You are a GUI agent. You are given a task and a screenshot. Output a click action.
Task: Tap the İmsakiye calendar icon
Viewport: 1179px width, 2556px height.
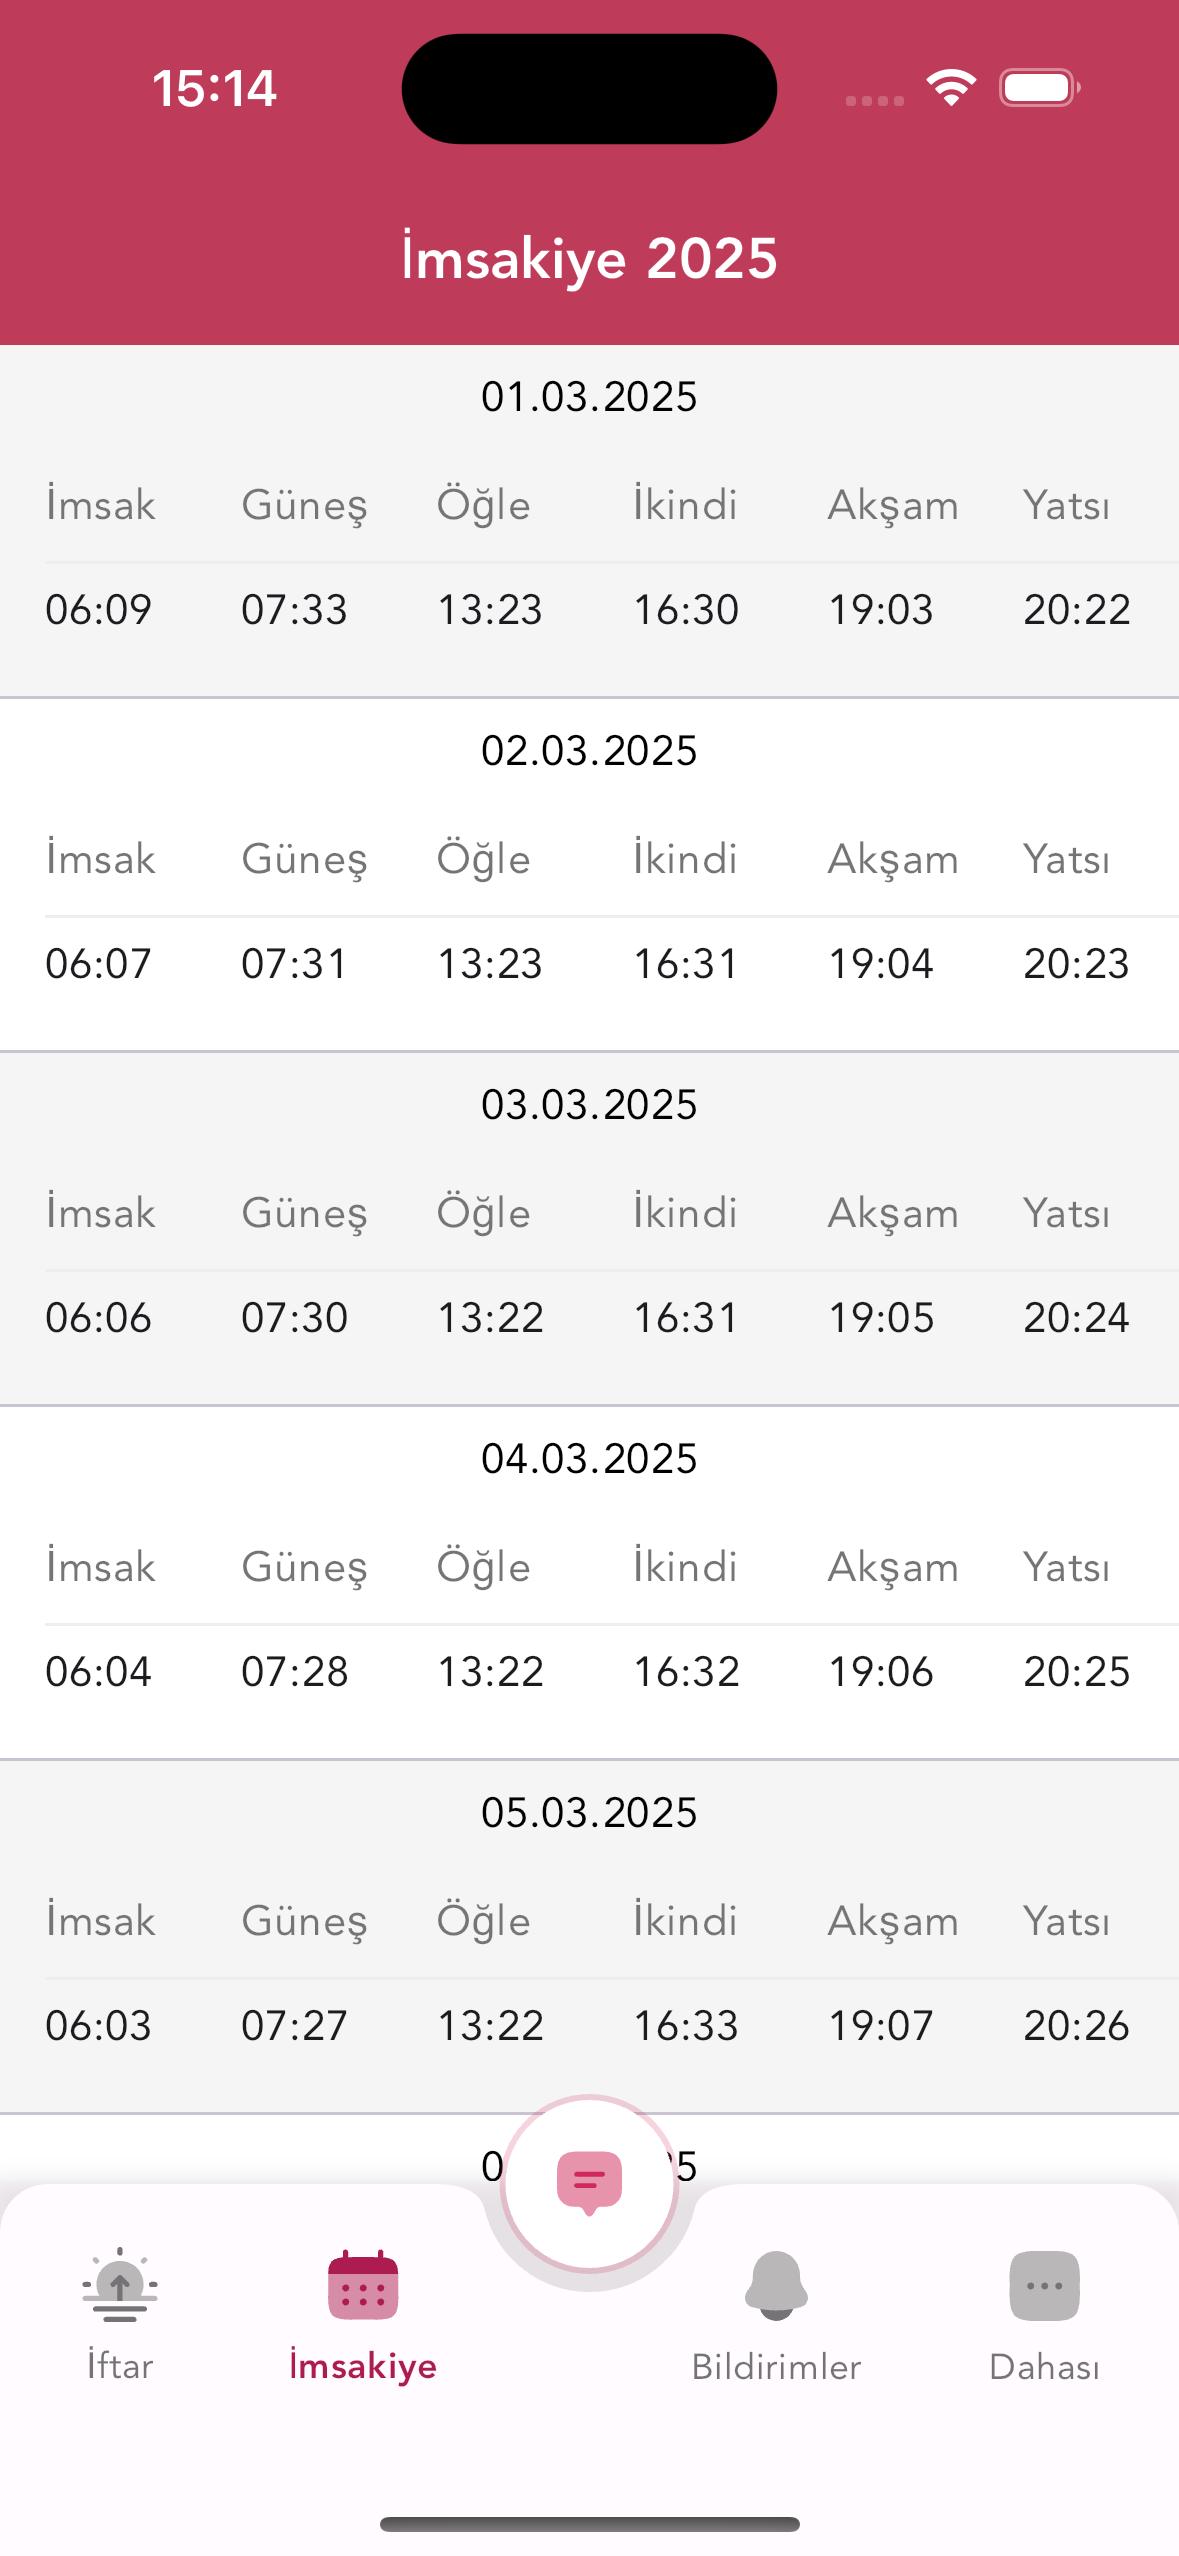[x=363, y=2285]
